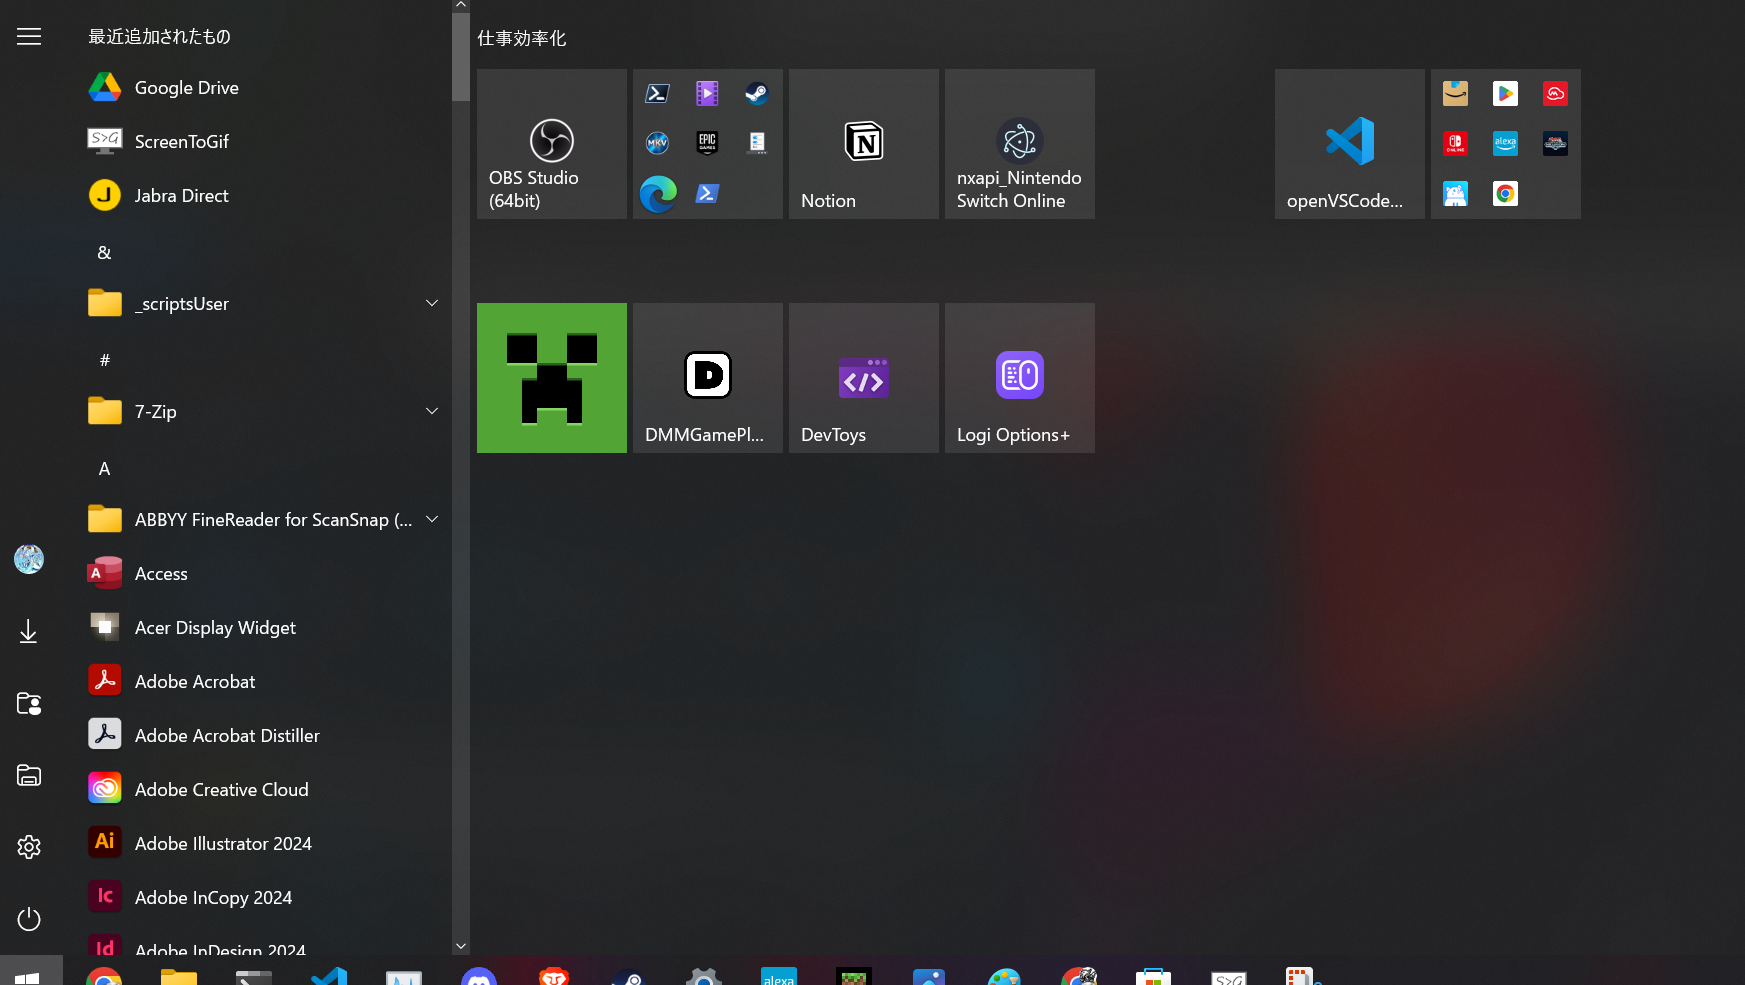Launch the DevToys tile

pyautogui.click(x=863, y=378)
